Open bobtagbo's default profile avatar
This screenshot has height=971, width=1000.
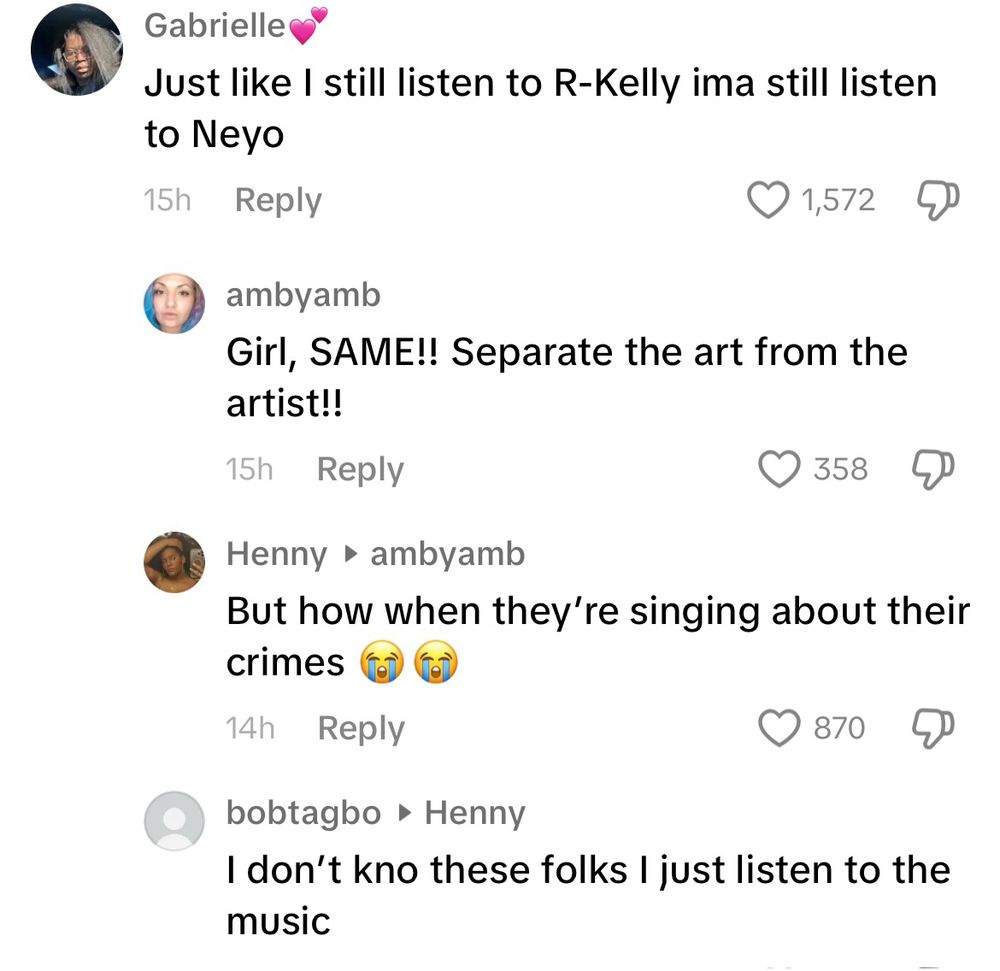coord(175,820)
